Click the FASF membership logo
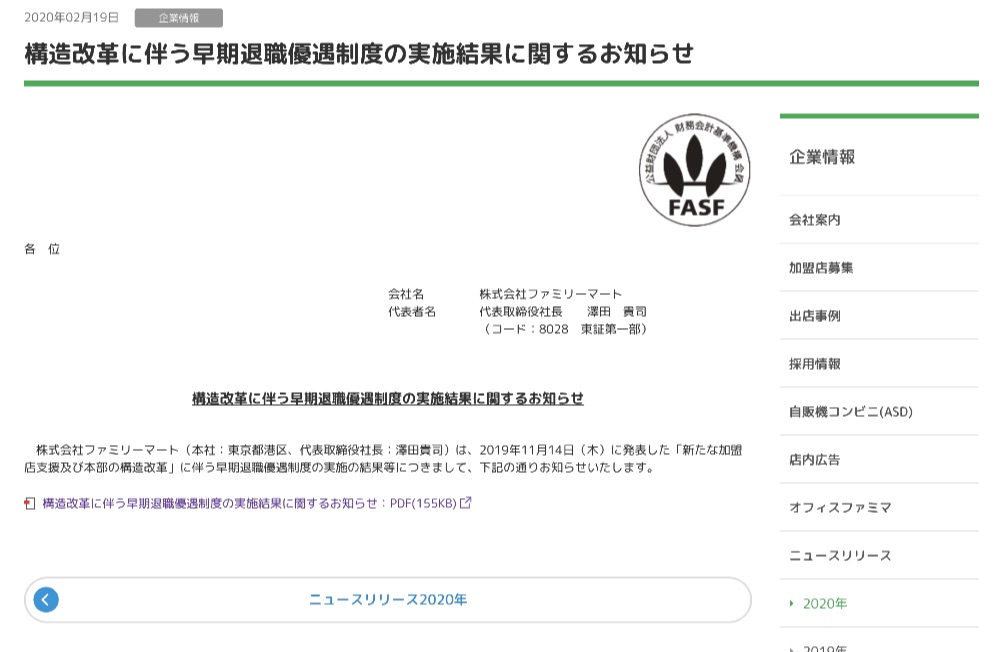The height and width of the screenshot is (652, 1000). (x=695, y=170)
